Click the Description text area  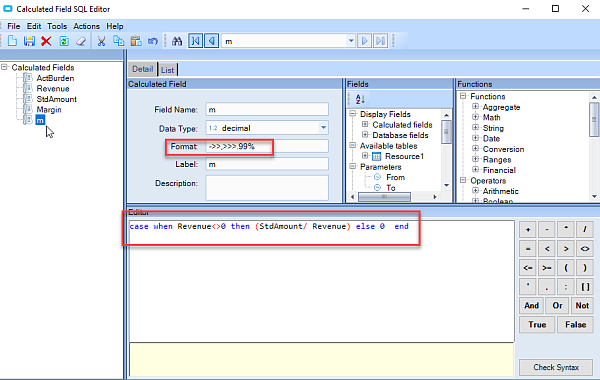pos(267,188)
